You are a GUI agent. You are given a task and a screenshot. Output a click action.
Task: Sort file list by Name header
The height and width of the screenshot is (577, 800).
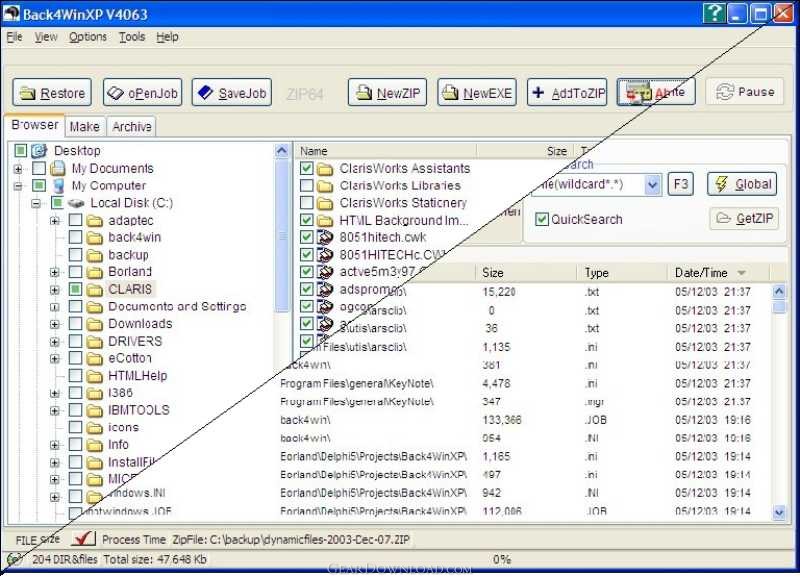click(386, 151)
